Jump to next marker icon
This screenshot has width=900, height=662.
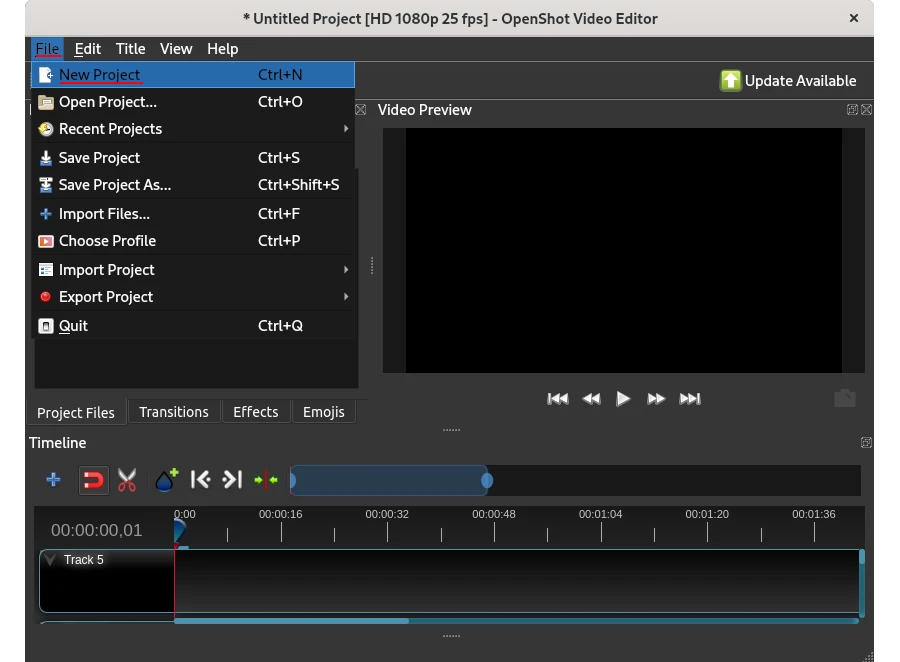point(232,481)
